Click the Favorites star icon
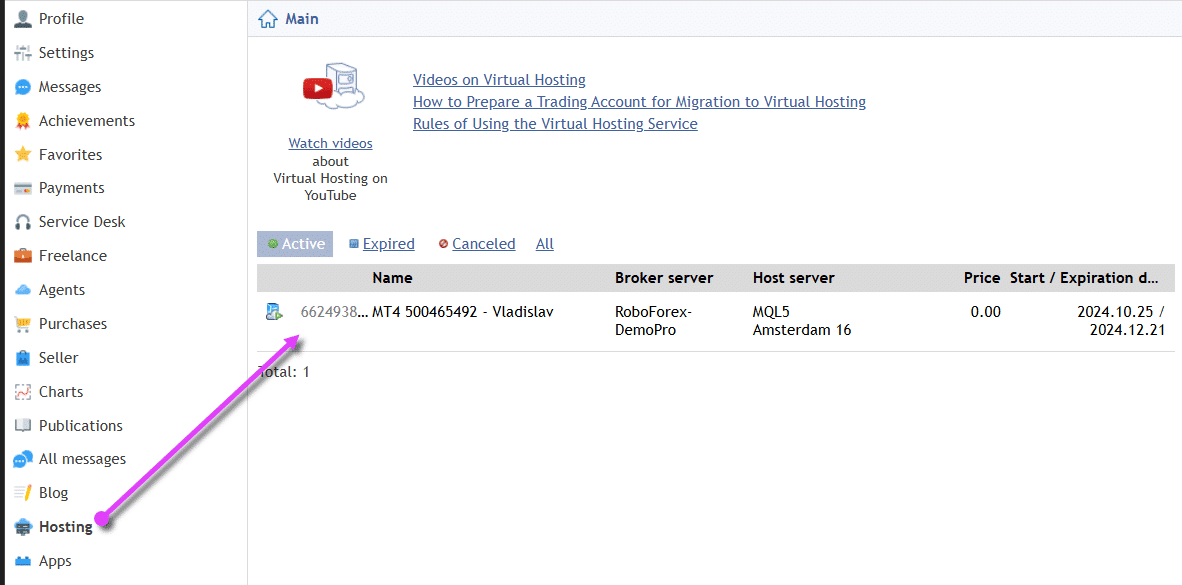 click(x=22, y=155)
